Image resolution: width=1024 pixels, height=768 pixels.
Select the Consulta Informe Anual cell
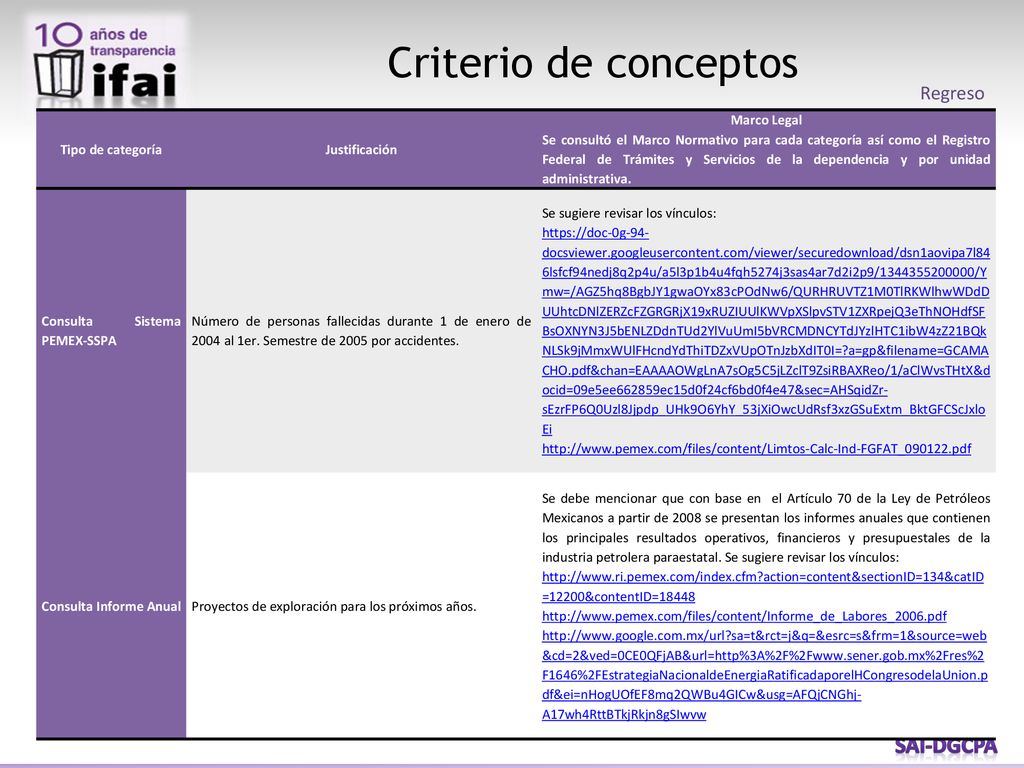[111, 607]
